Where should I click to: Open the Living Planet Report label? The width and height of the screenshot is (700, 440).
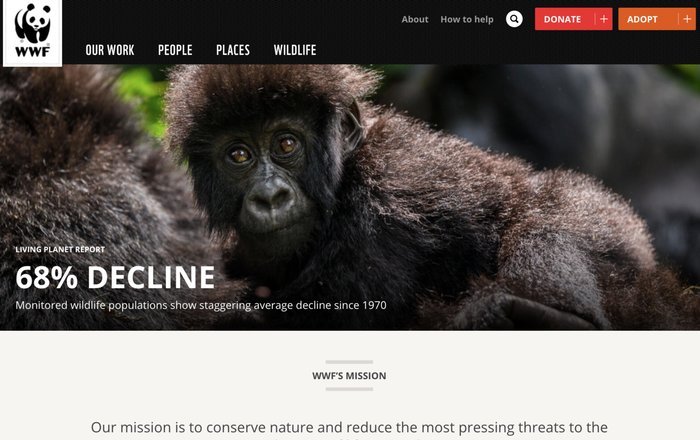(60, 249)
